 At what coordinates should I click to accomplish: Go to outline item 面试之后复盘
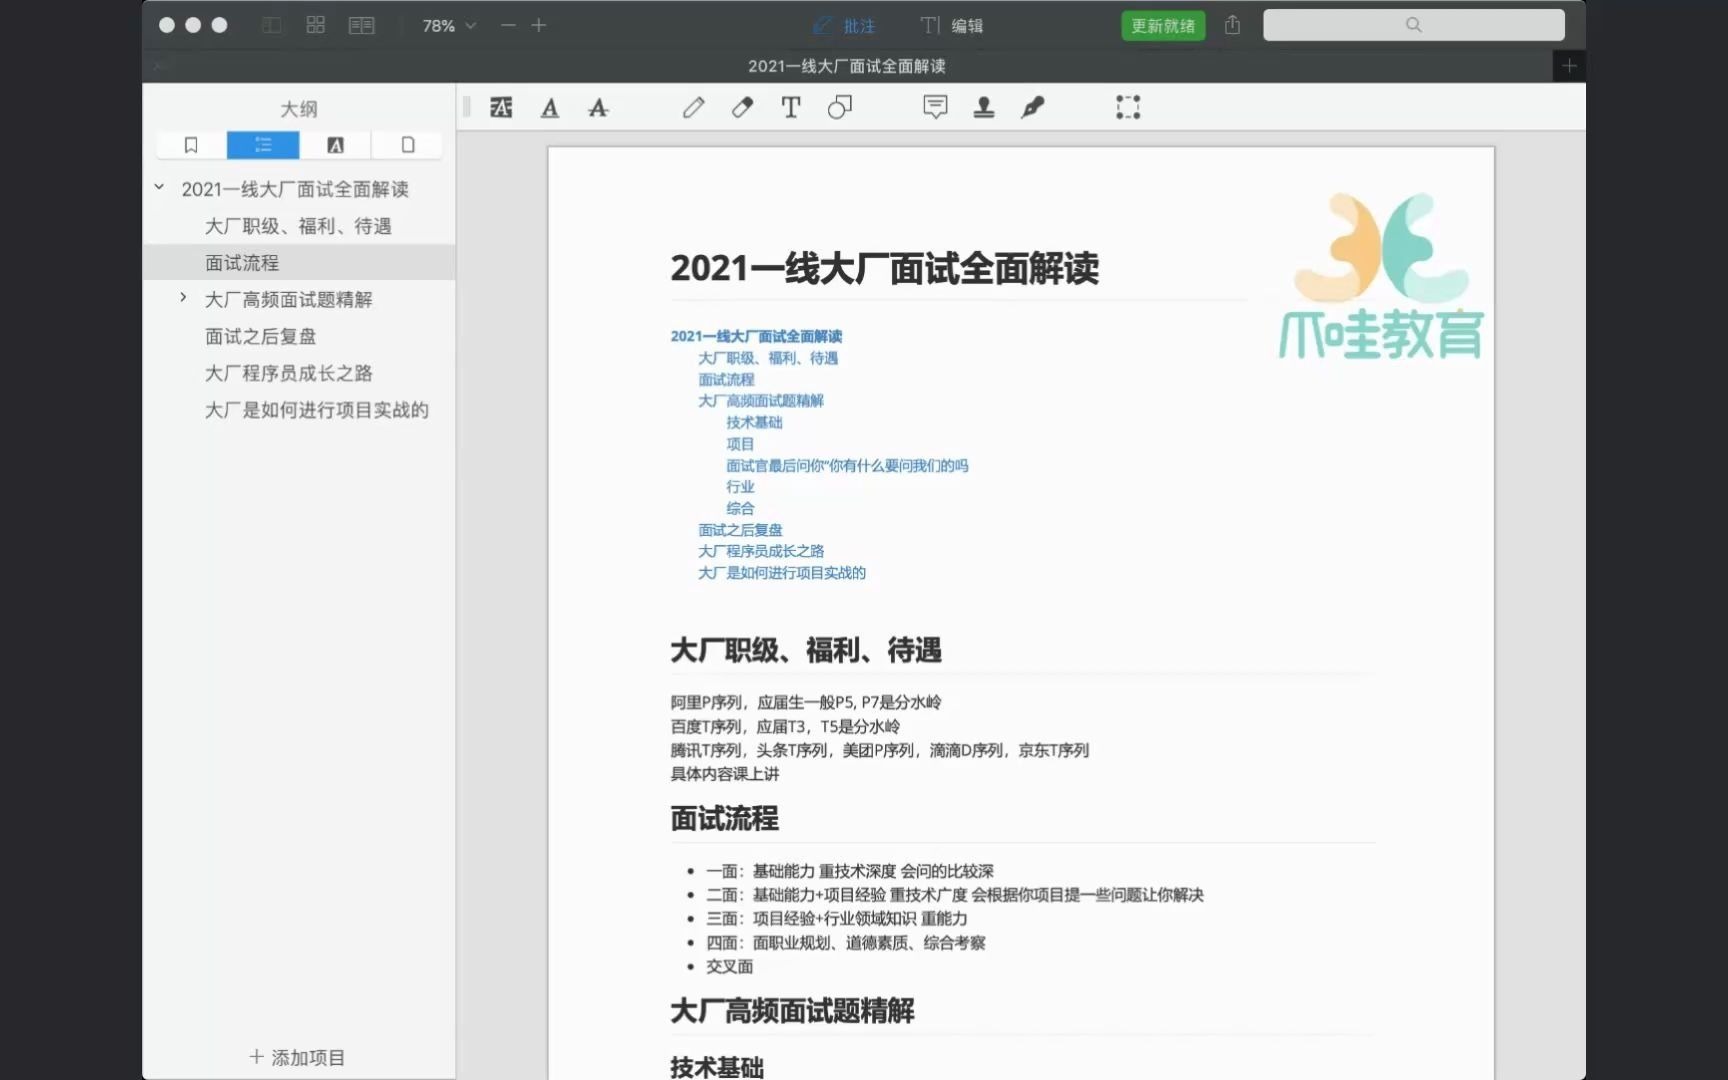pyautogui.click(x=260, y=336)
